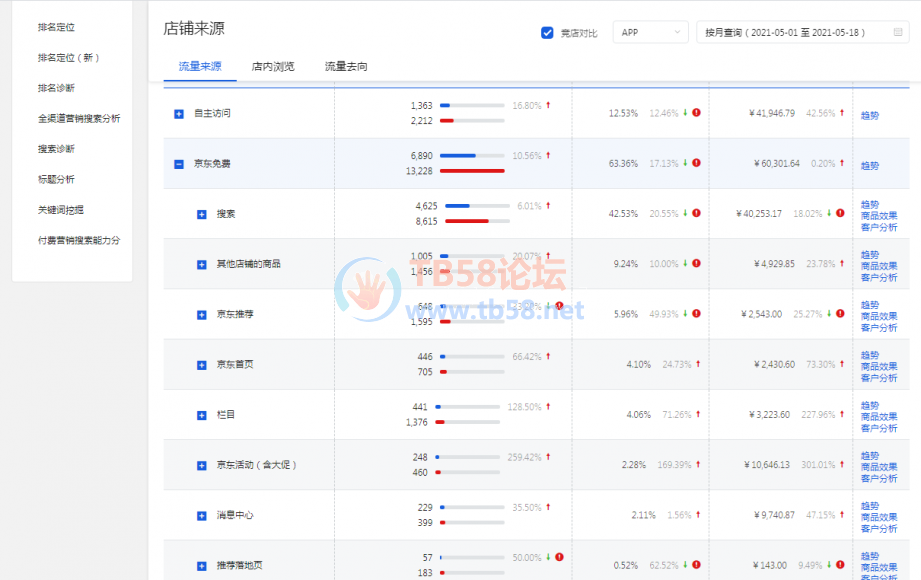Click the 63.36% value in 京东免费 row
Image resolution: width=921 pixels, height=580 pixels.
623,163
